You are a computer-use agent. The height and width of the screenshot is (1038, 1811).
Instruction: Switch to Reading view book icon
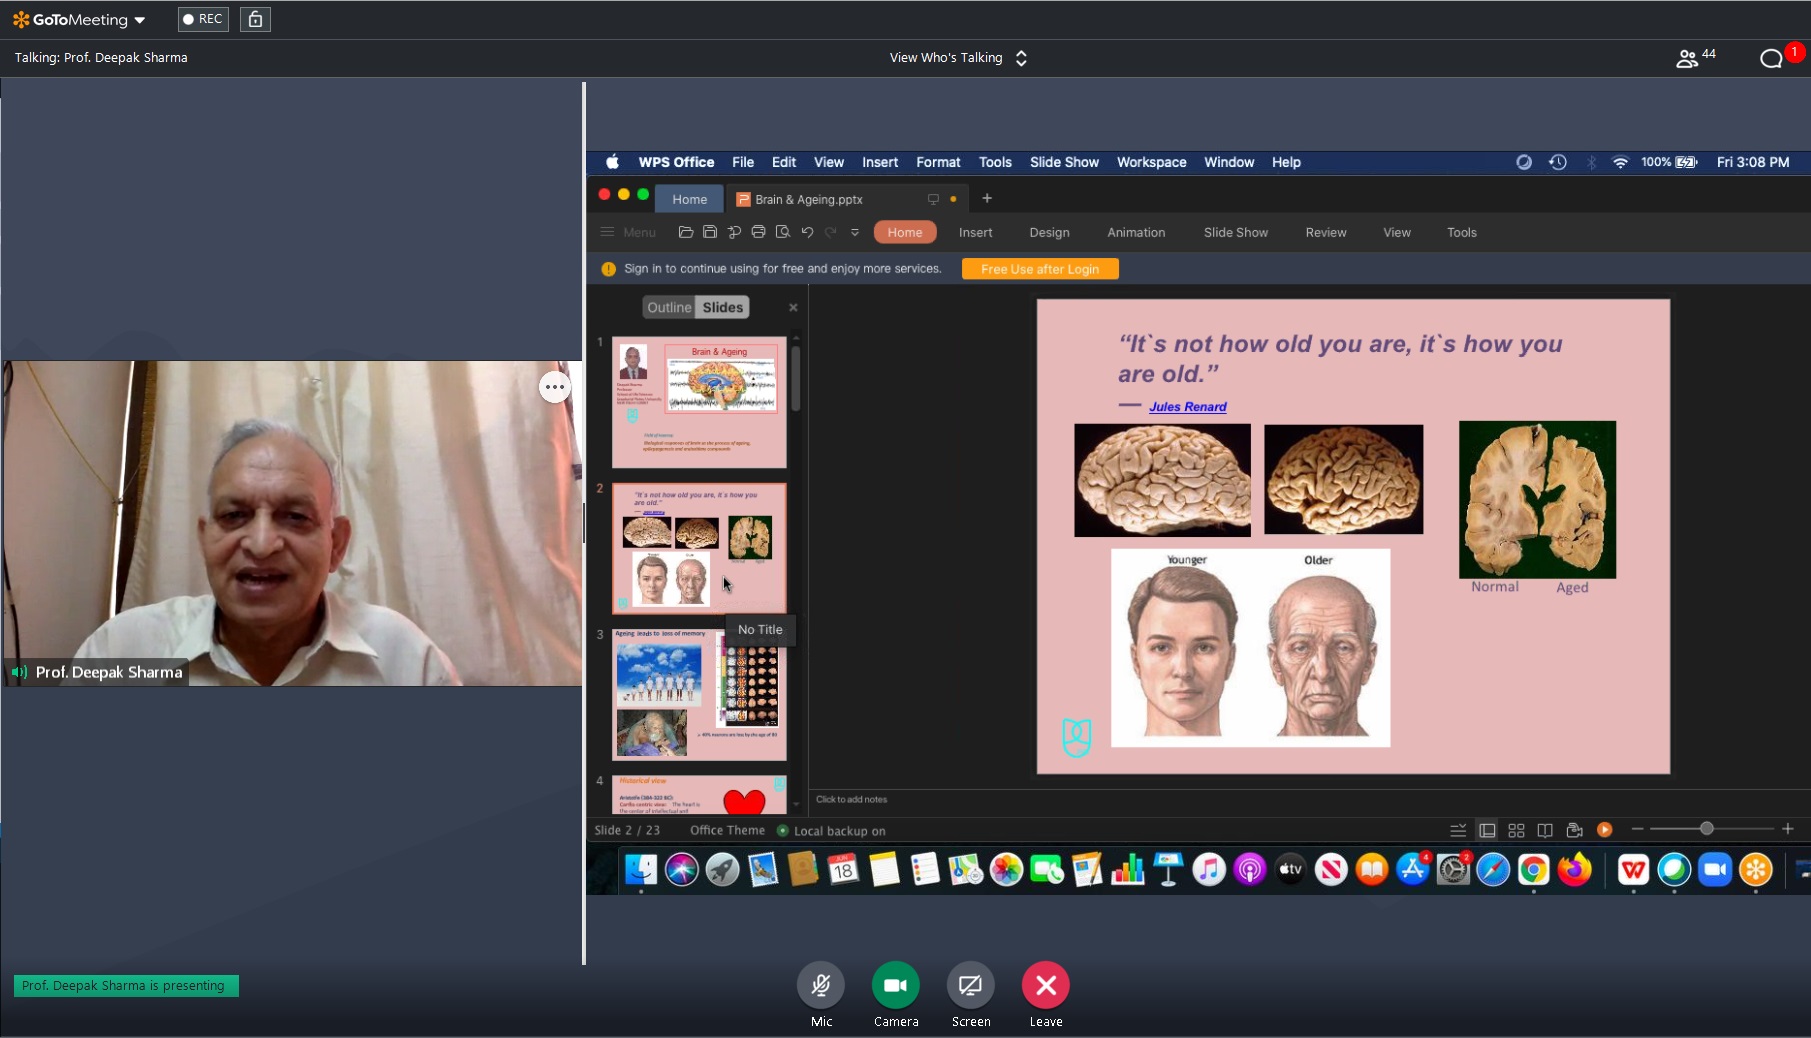tap(1545, 830)
